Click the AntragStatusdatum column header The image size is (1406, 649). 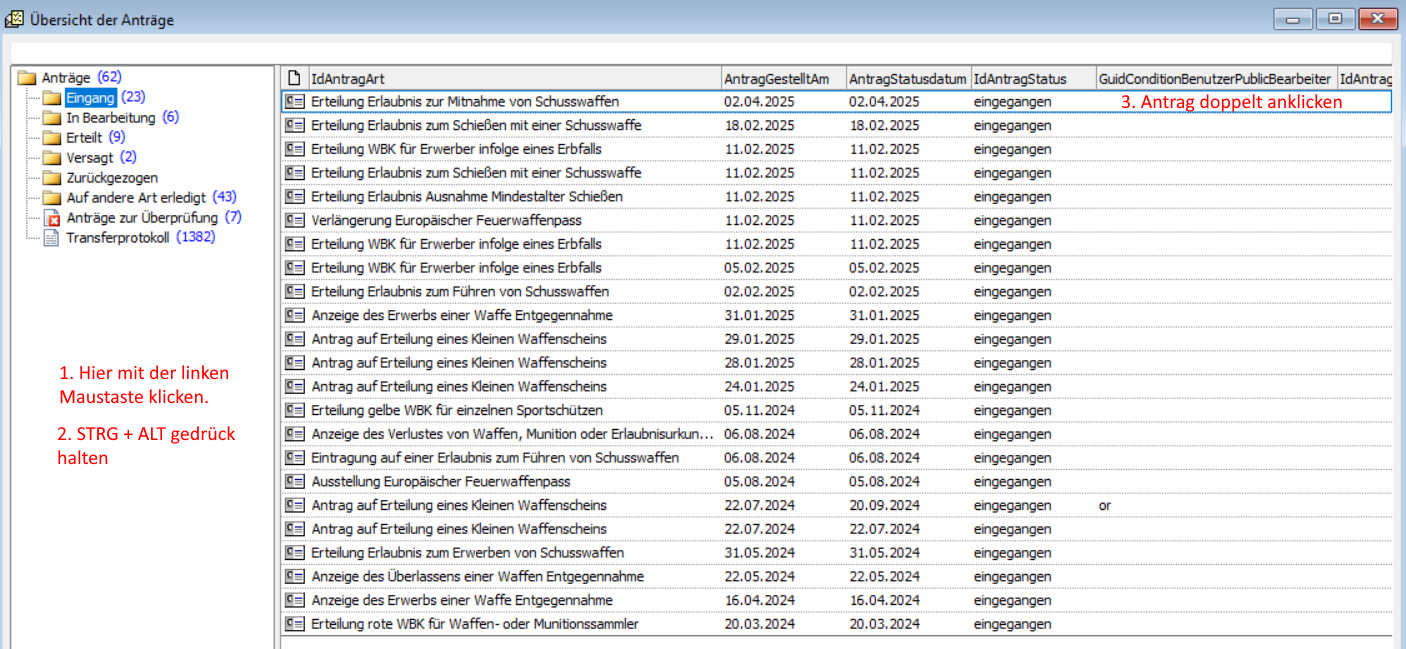[x=907, y=78]
